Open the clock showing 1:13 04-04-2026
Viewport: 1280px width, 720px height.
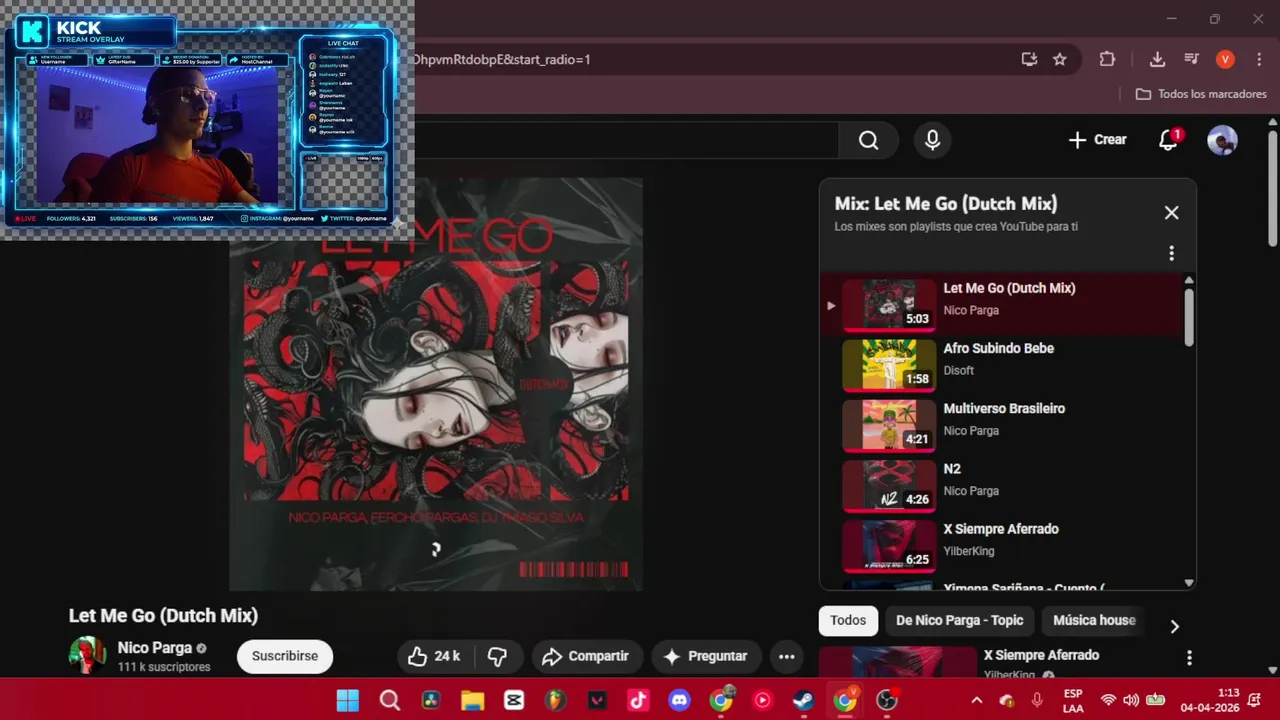tap(1210, 700)
